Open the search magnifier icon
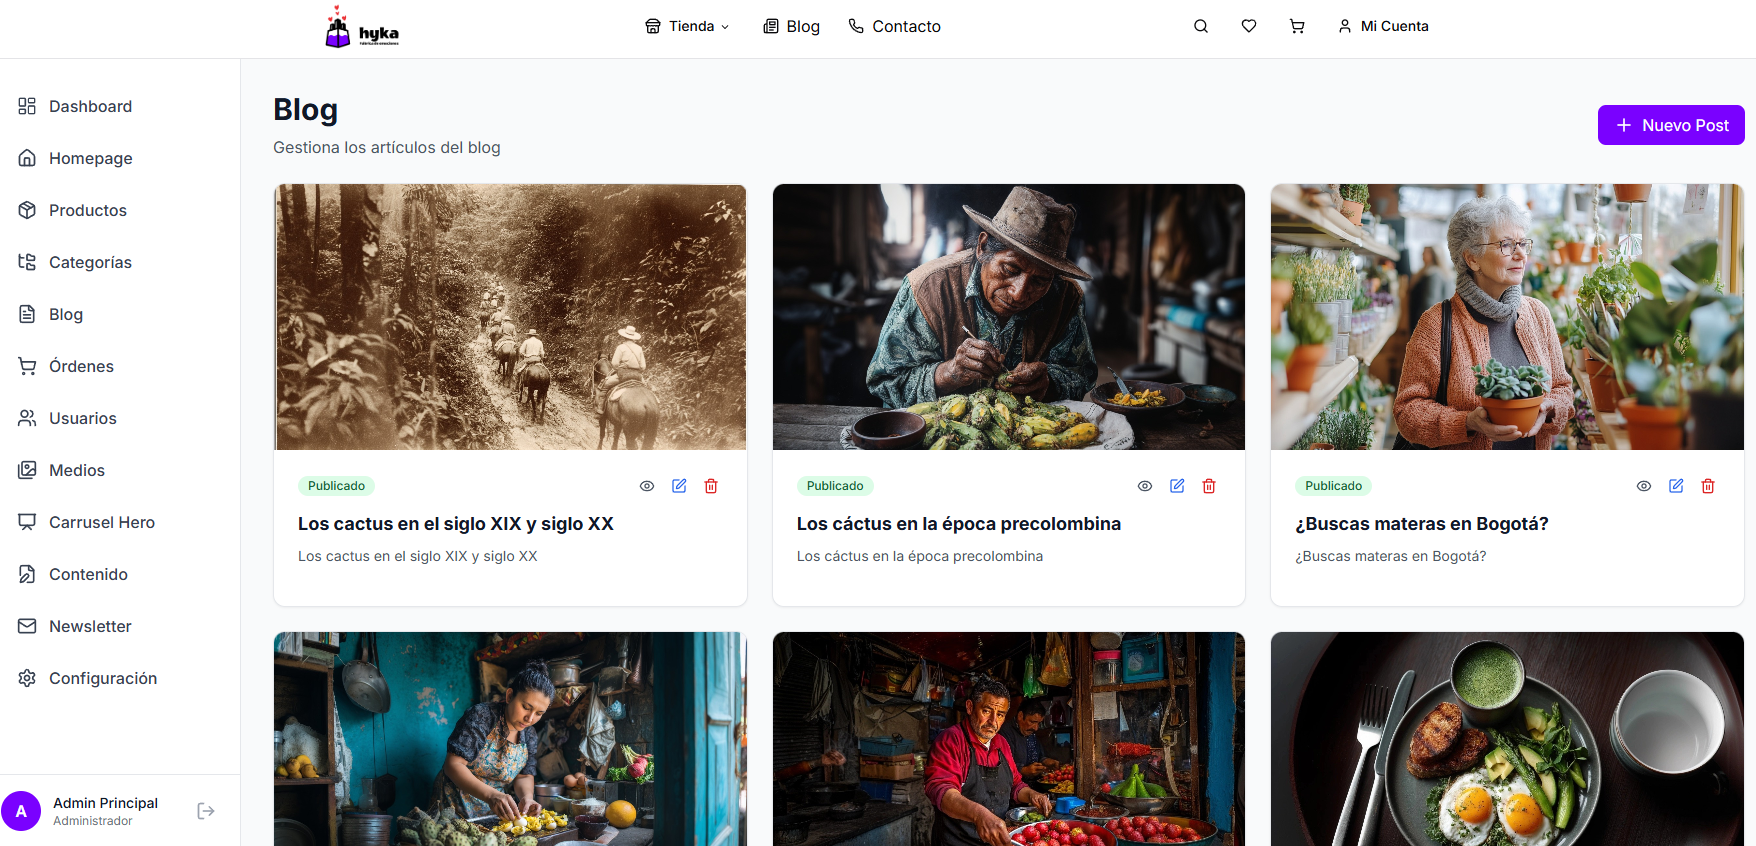Image resolution: width=1756 pixels, height=846 pixels. (1201, 26)
